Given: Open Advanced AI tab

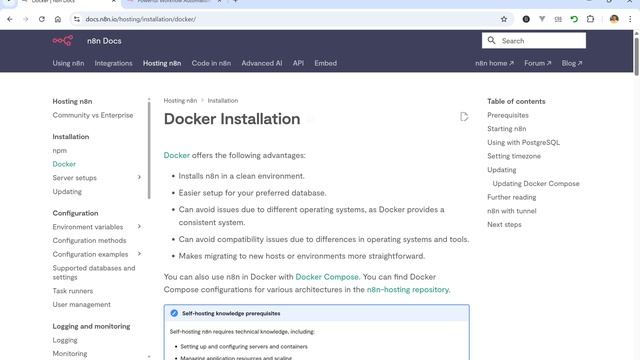Looking at the screenshot, I should (x=262, y=63).
